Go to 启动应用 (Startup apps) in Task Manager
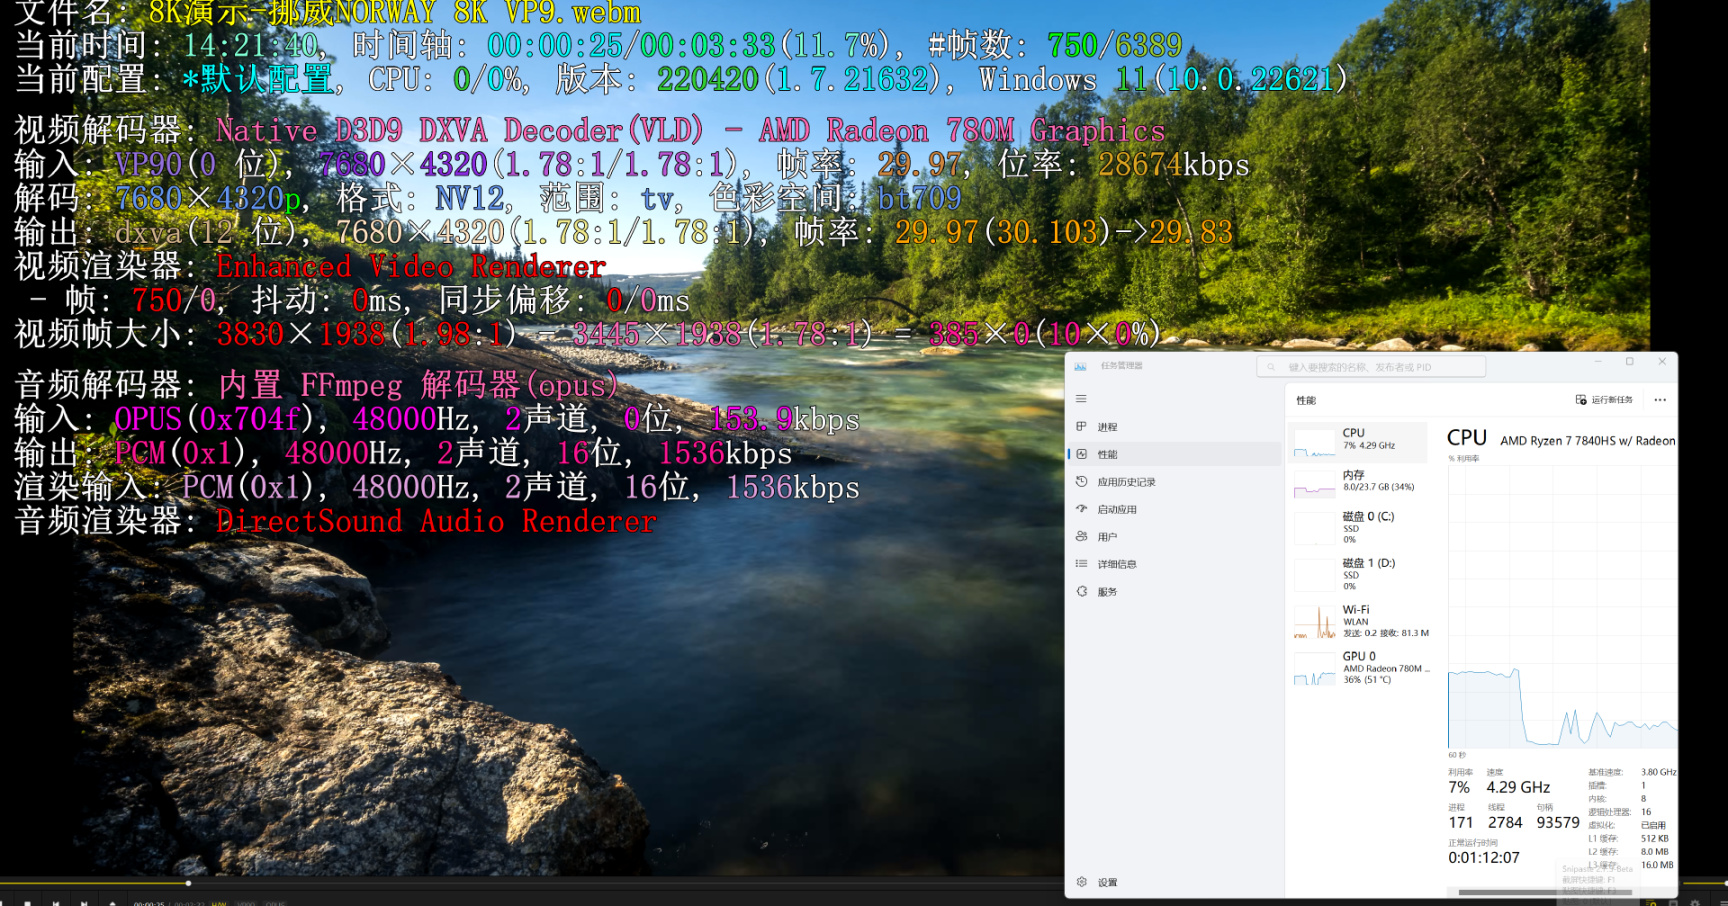 [x=1176, y=509]
